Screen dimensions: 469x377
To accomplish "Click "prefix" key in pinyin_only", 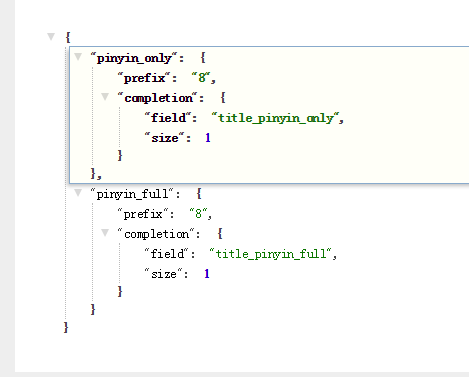I will (x=144, y=78).
